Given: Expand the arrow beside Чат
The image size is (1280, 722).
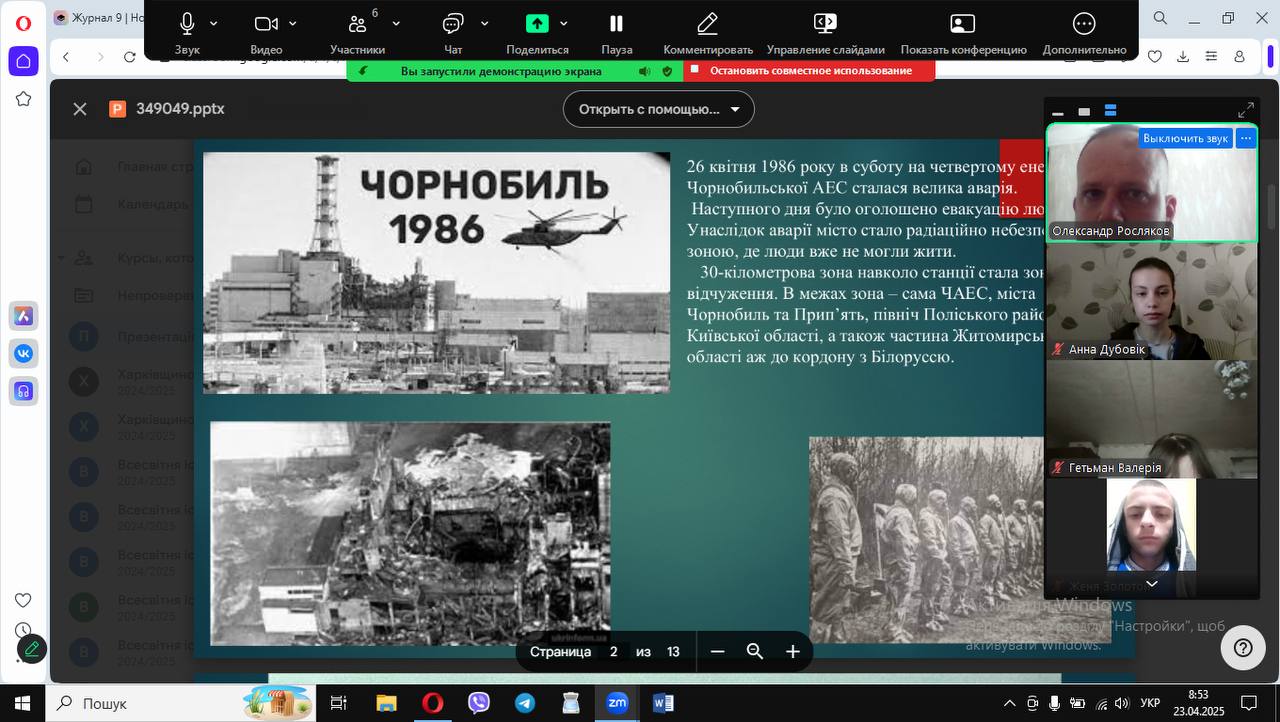Looking at the screenshot, I should (485, 23).
